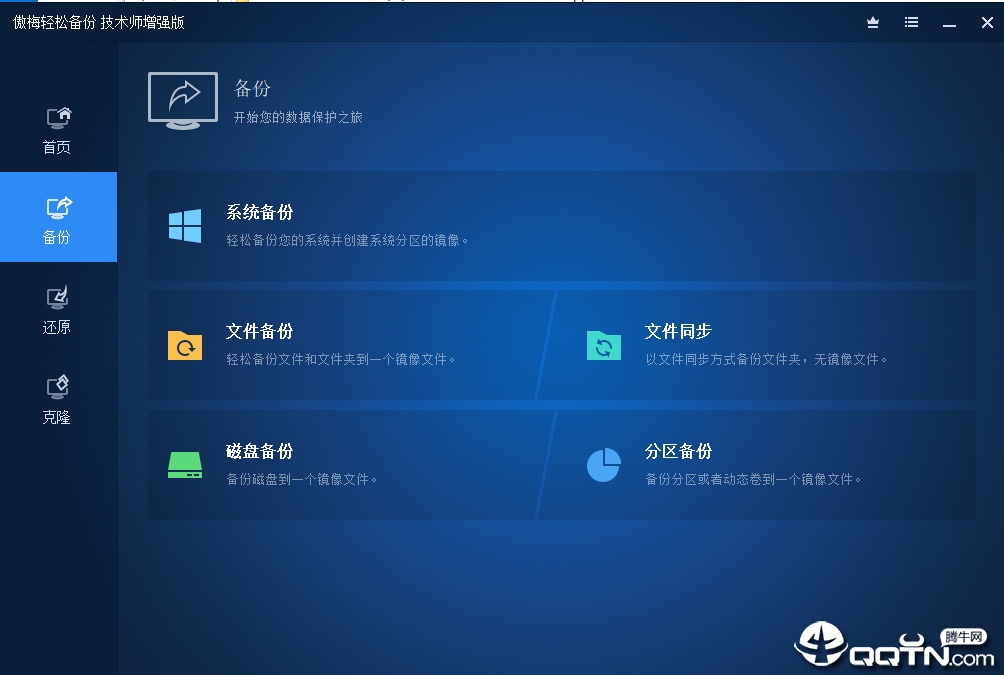The height and width of the screenshot is (675, 1004).
Task: Click the blue pie partition backup icon
Action: pos(604,465)
